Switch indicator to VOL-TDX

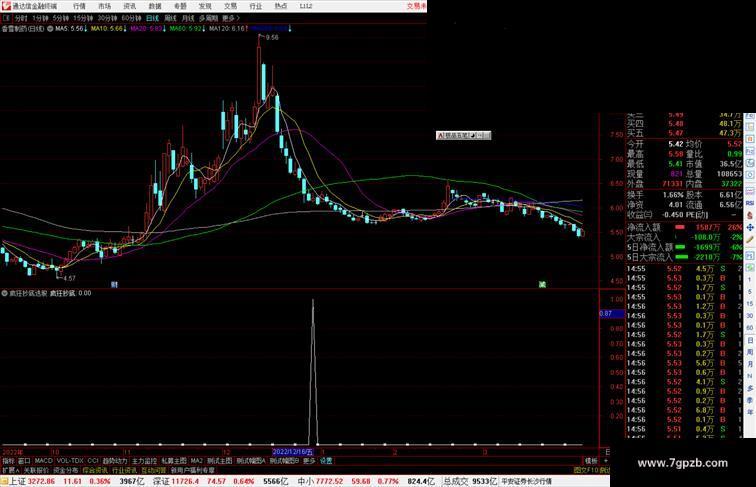(x=70, y=461)
